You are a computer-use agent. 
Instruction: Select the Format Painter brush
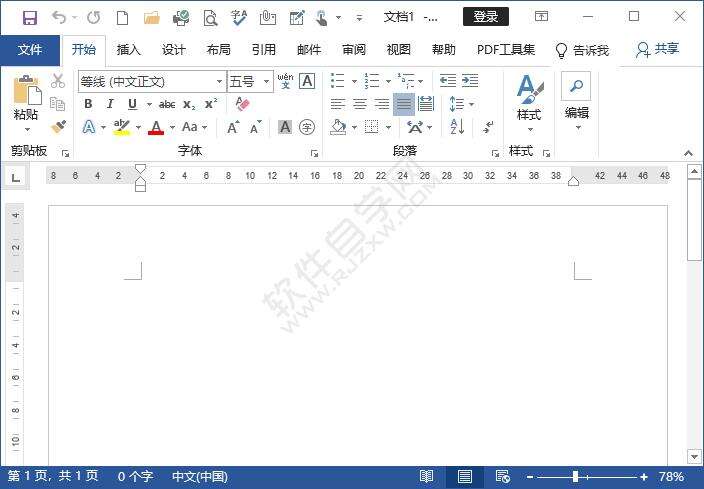tap(58, 127)
